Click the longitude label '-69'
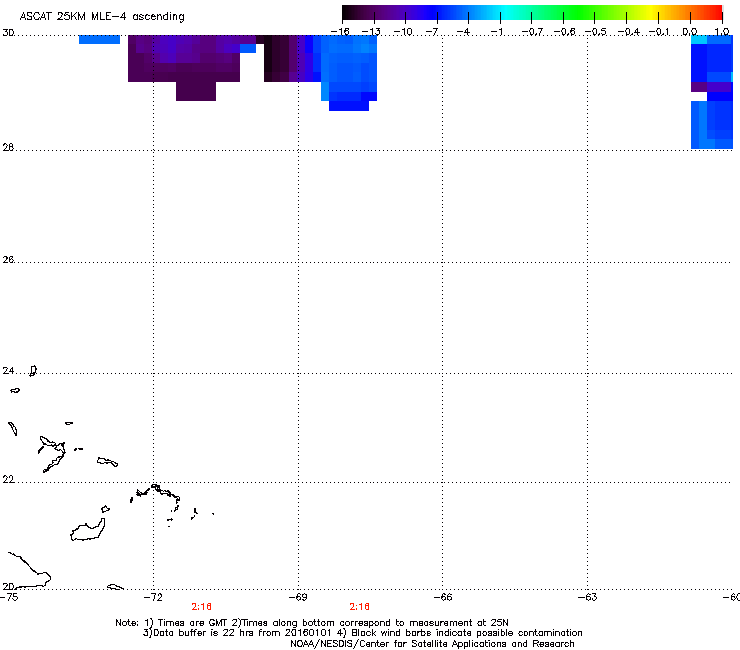This screenshot has width=740, height=650. tap(298, 597)
